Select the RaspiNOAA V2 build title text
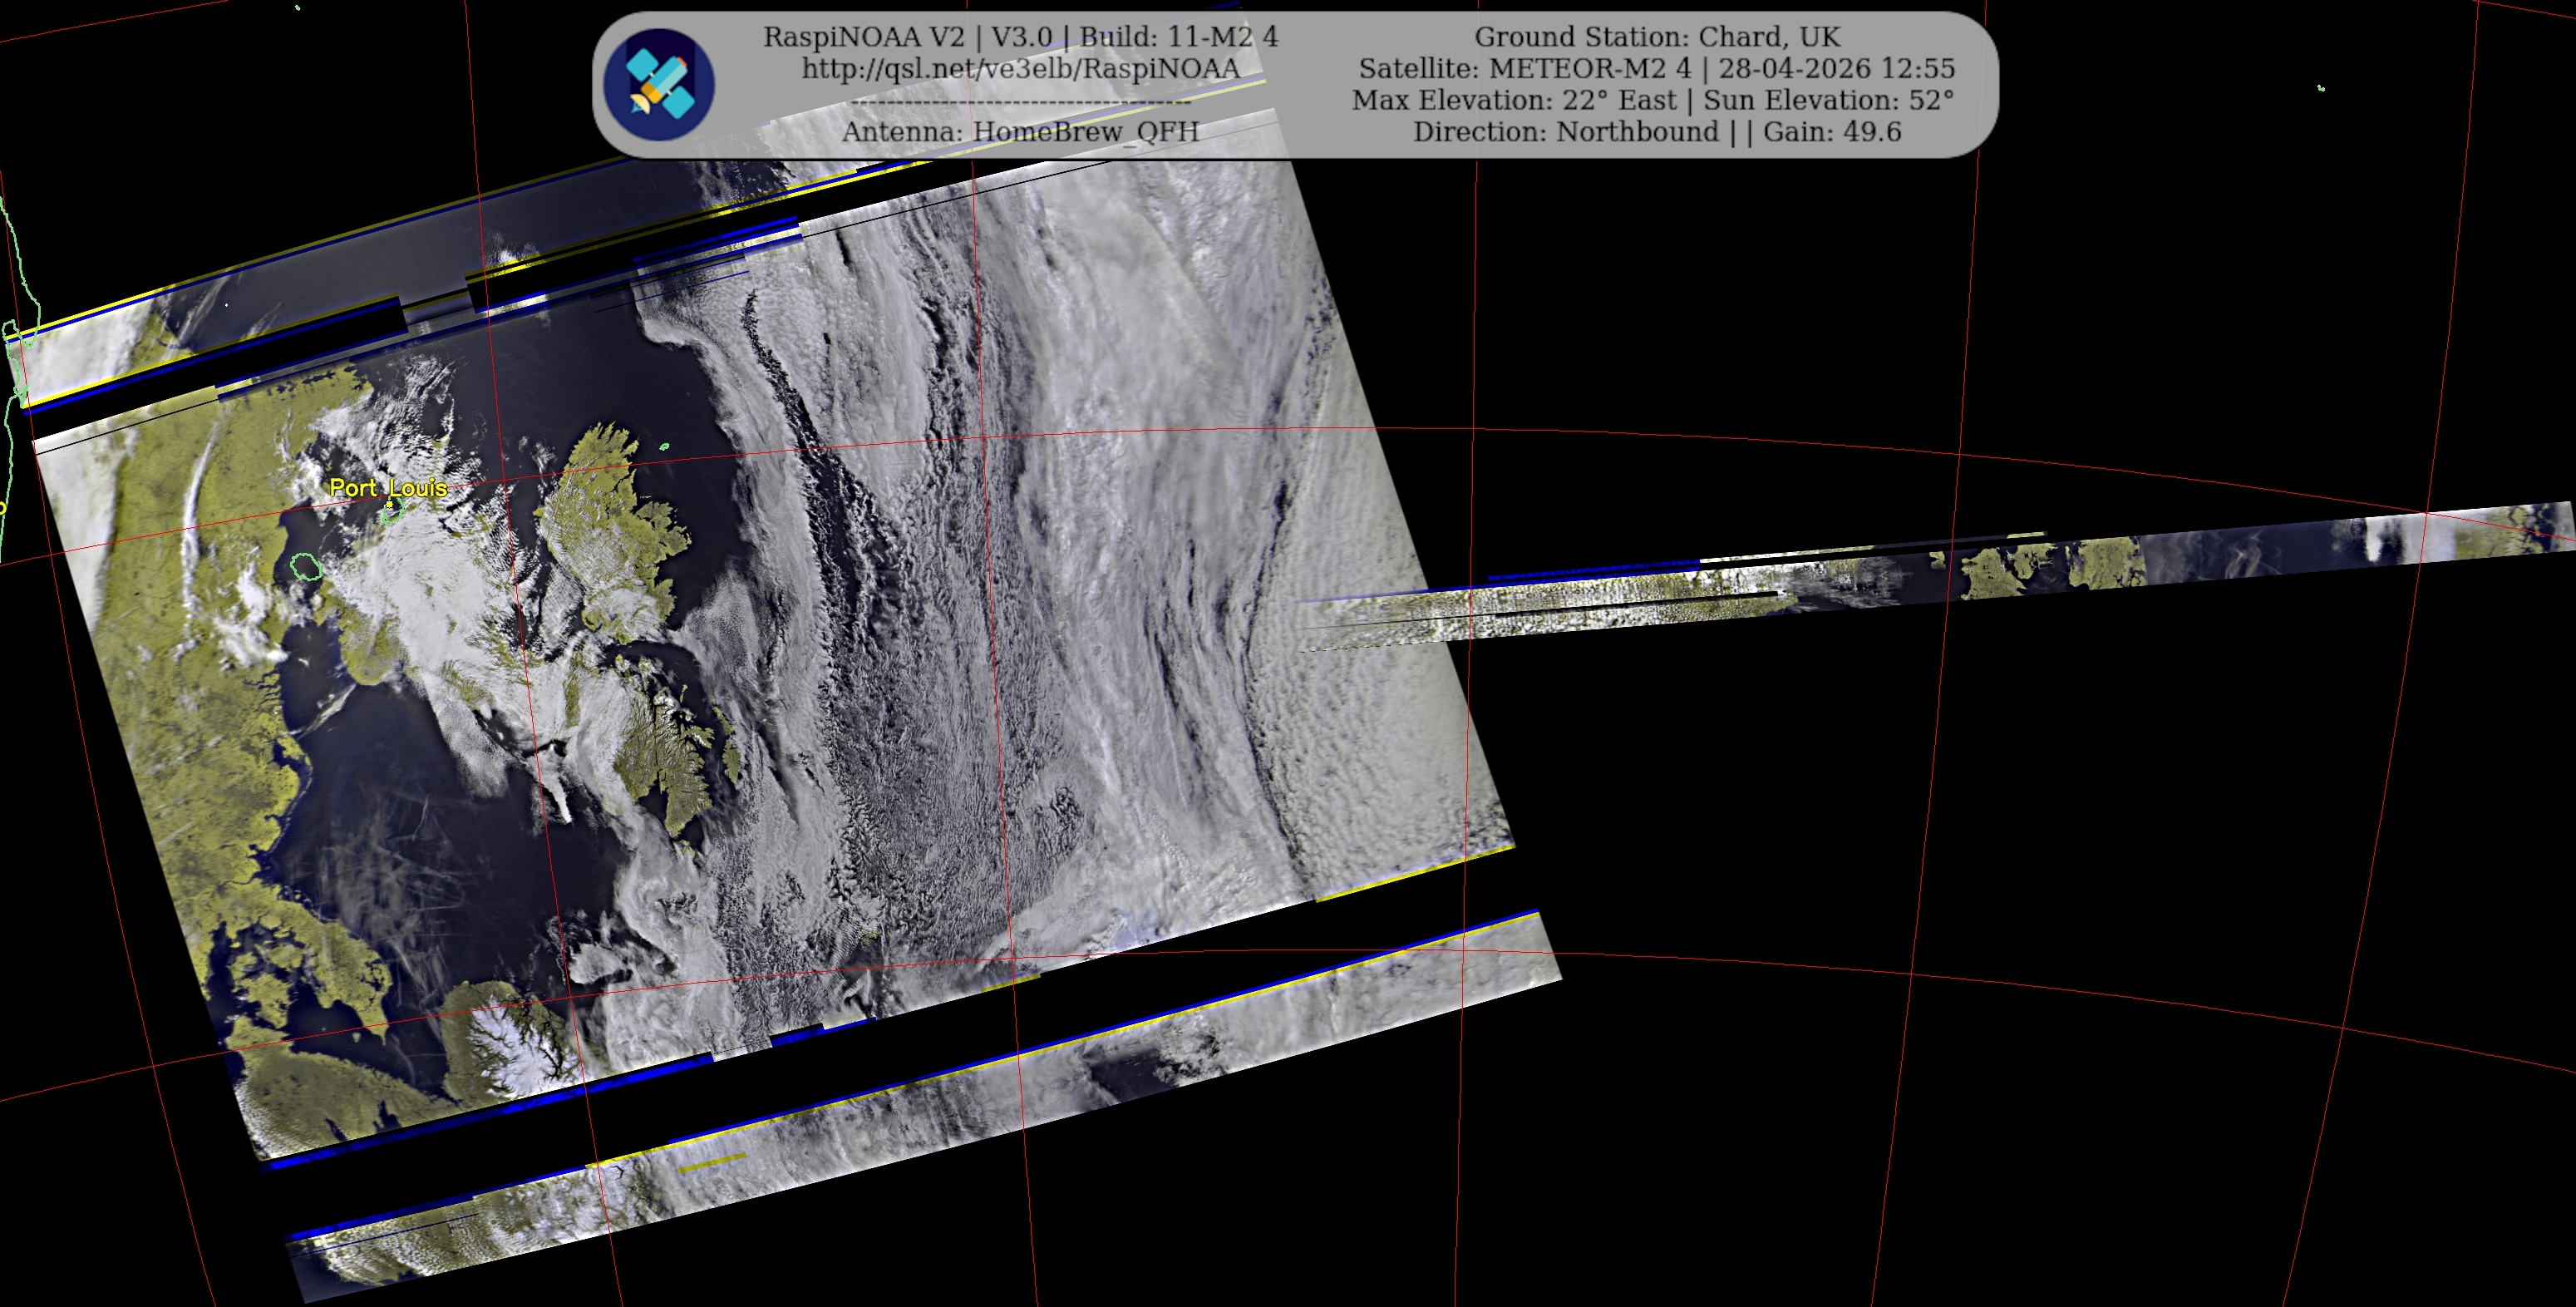This screenshot has width=2576, height=1307. [x=1020, y=37]
